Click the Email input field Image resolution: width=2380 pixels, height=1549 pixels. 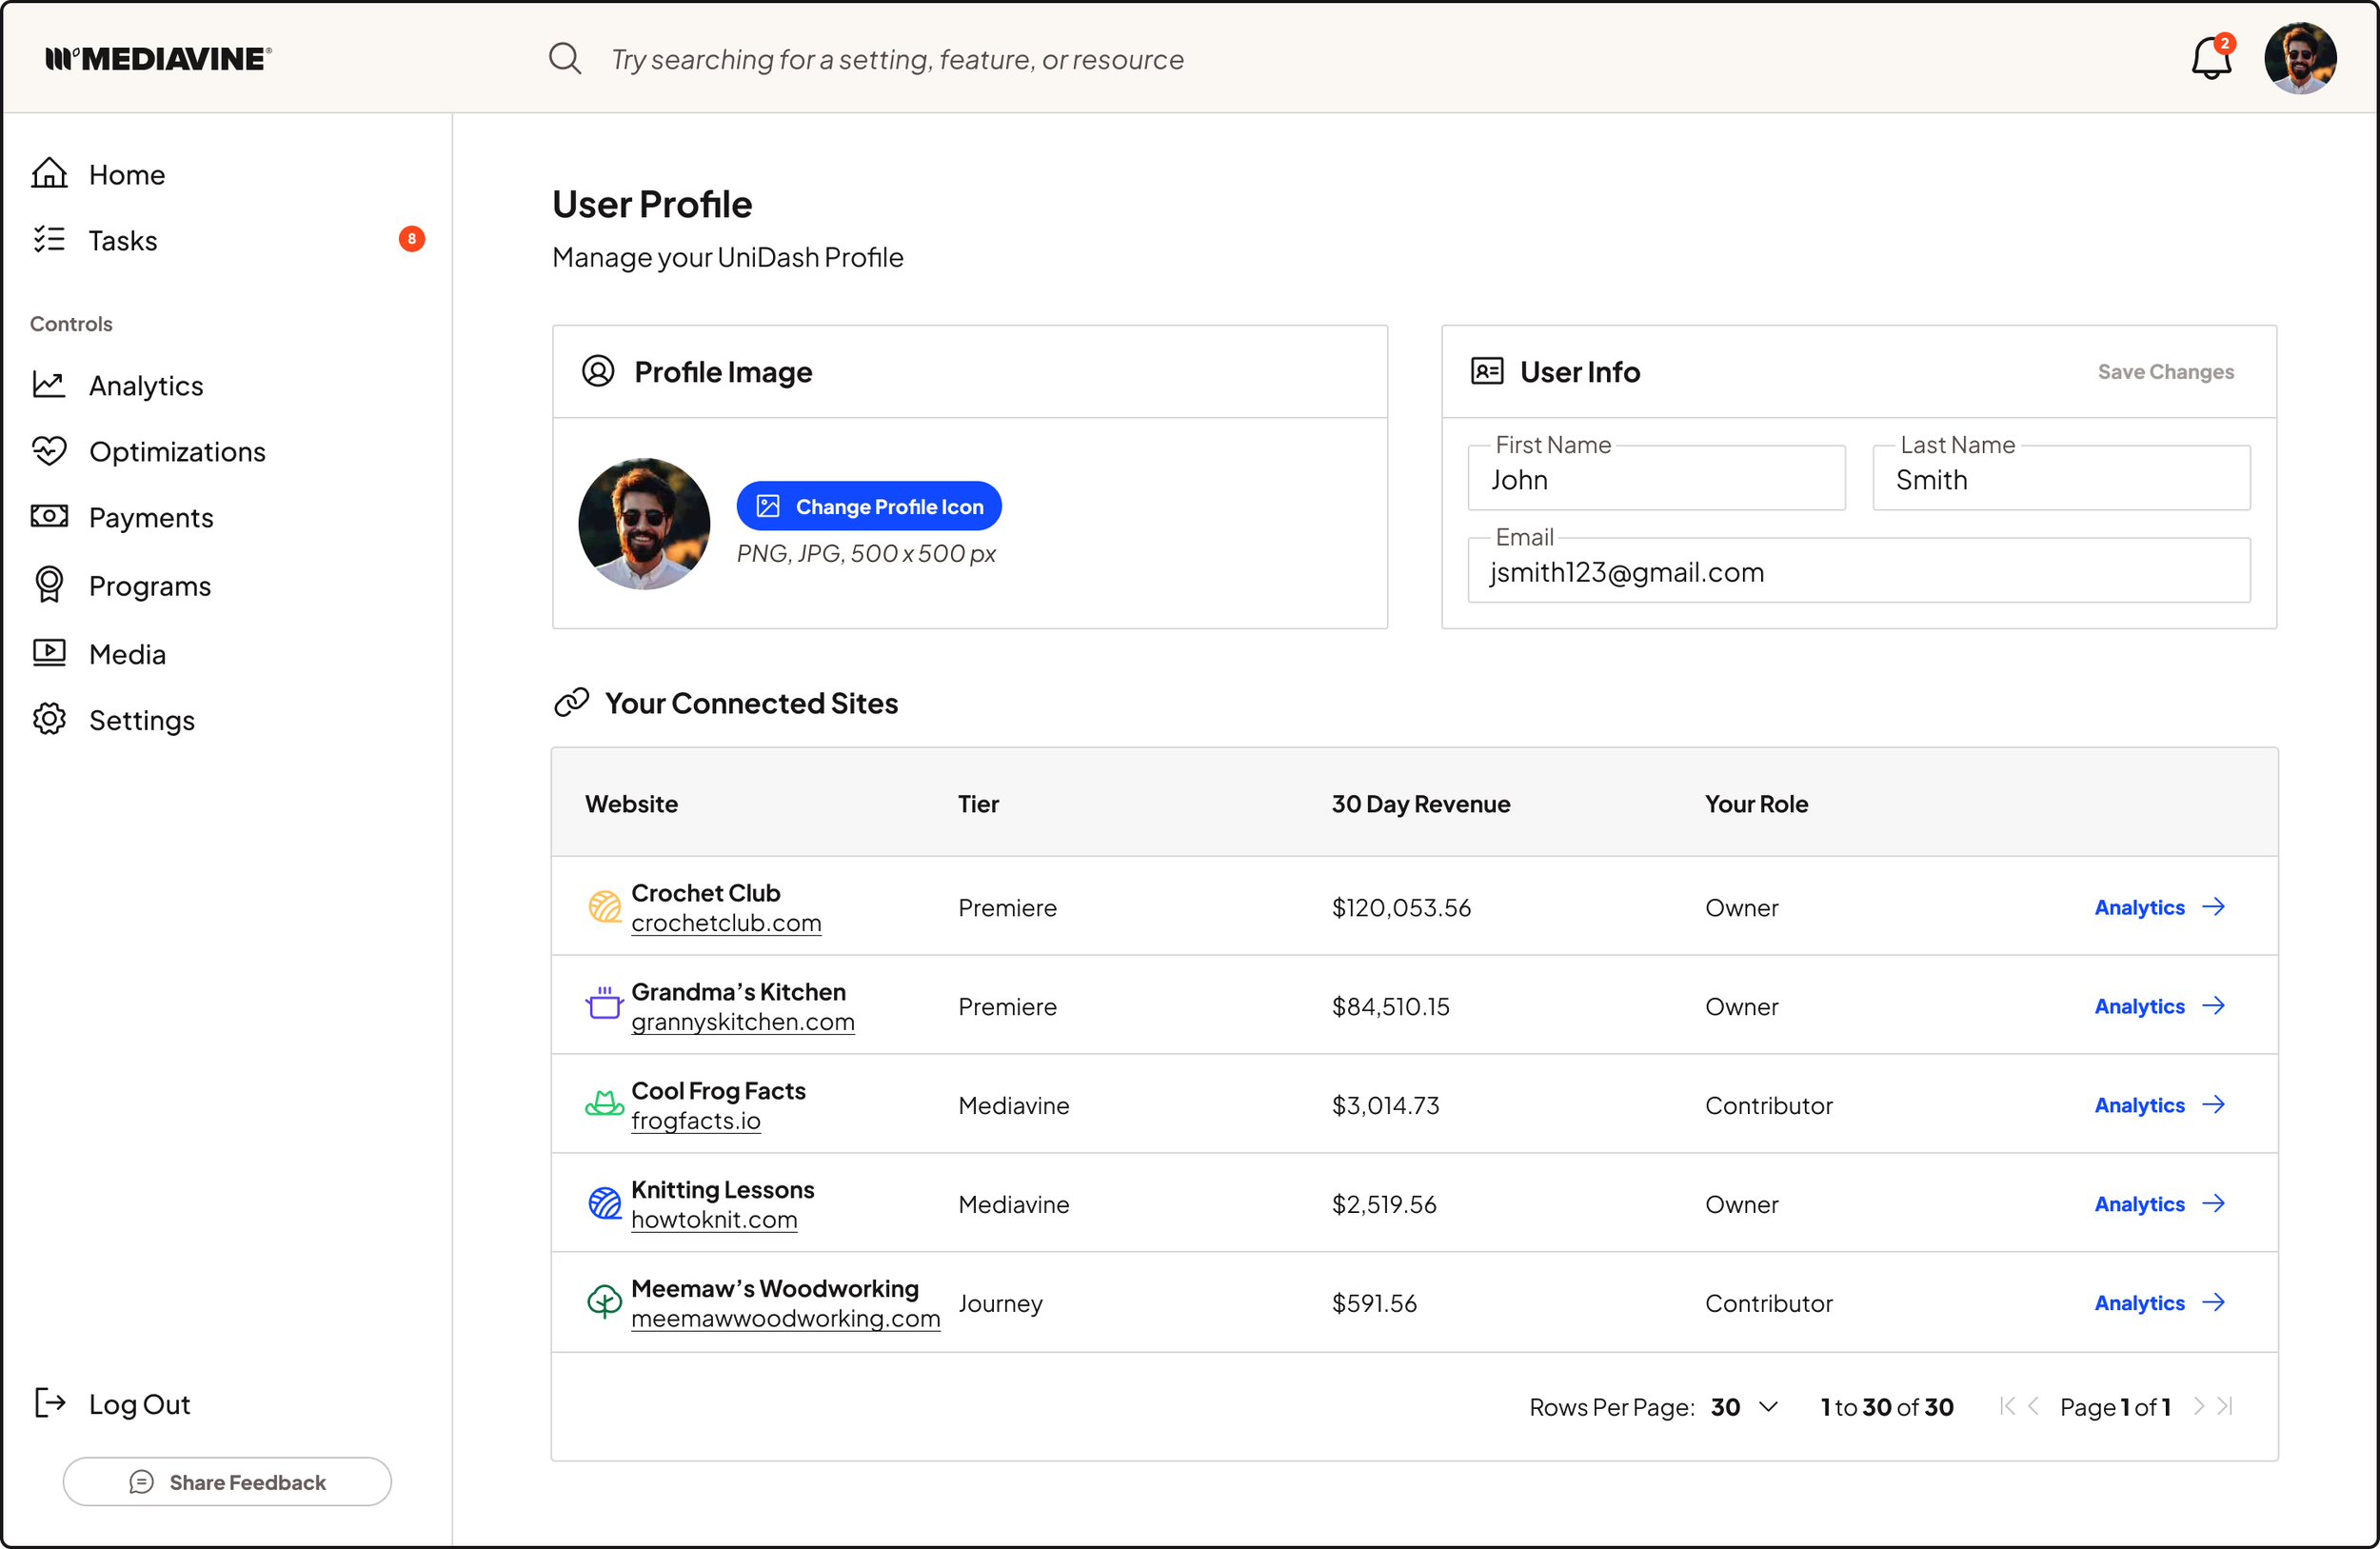click(x=1858, y=572)
